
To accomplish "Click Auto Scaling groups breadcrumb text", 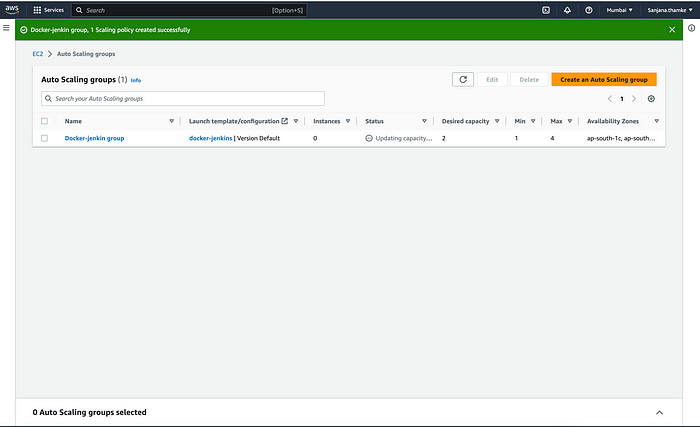I will tap(86, 54).
